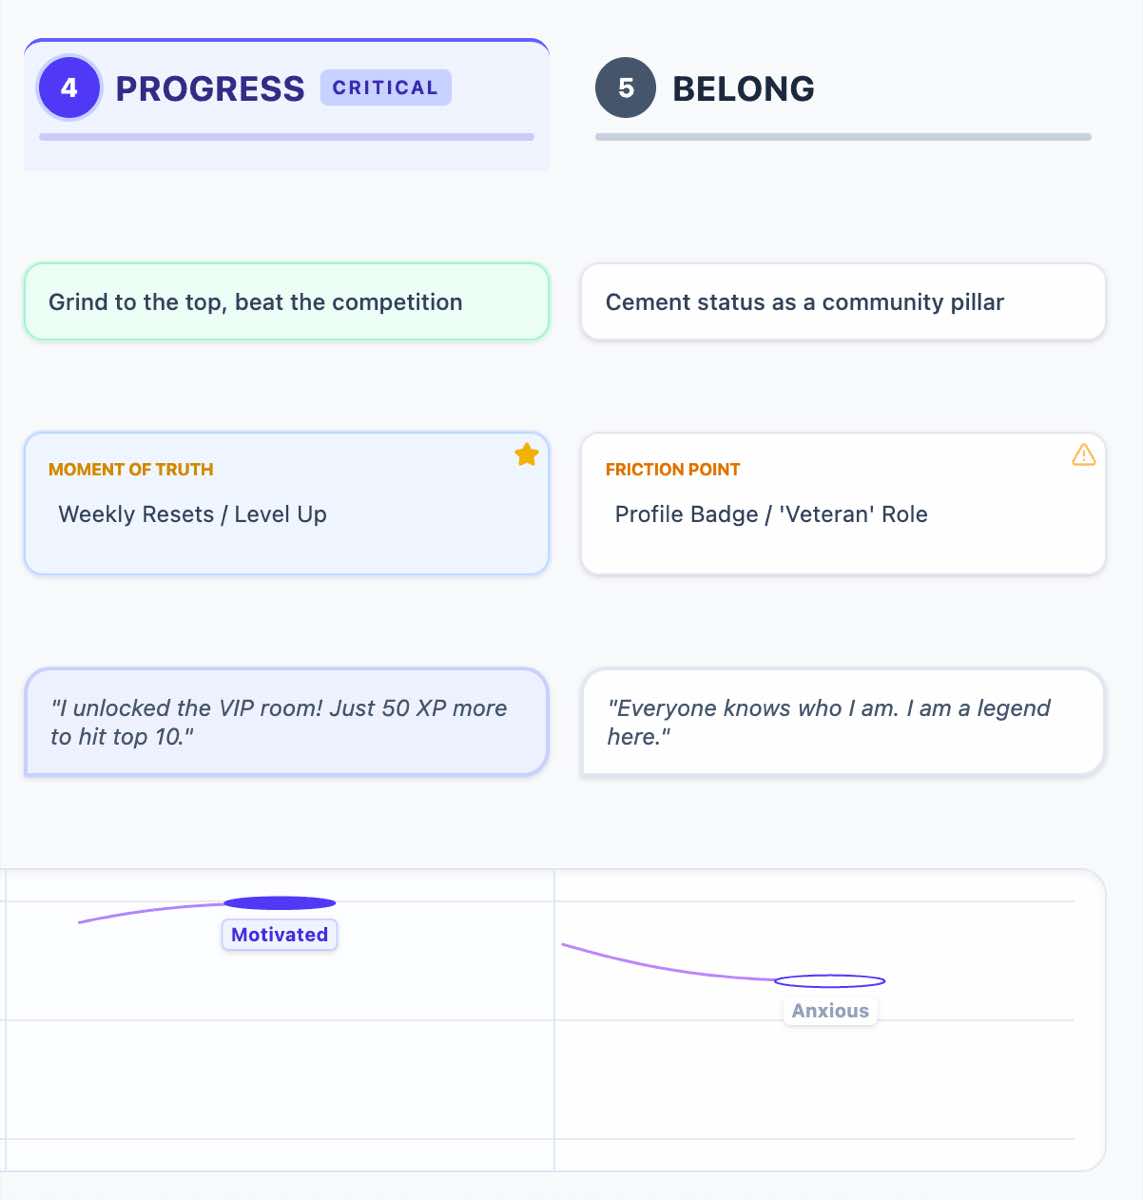Click the step 4 number circle
This screenshot has height=1200, width=1143.
[x=69, y=88]
